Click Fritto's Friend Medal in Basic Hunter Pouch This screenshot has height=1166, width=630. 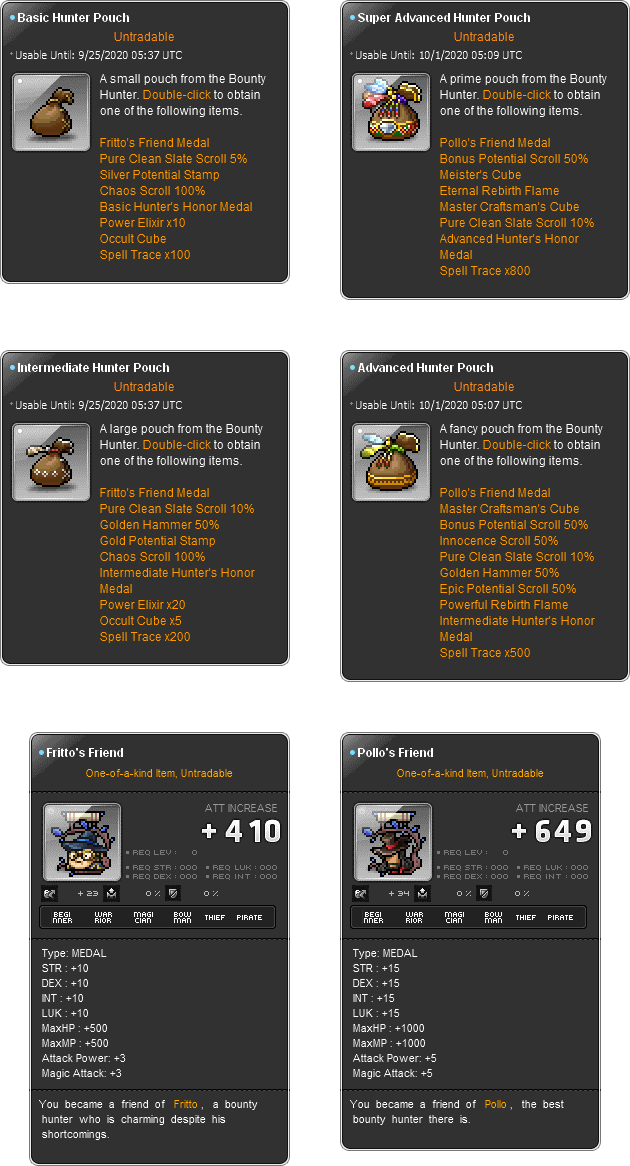155,143
